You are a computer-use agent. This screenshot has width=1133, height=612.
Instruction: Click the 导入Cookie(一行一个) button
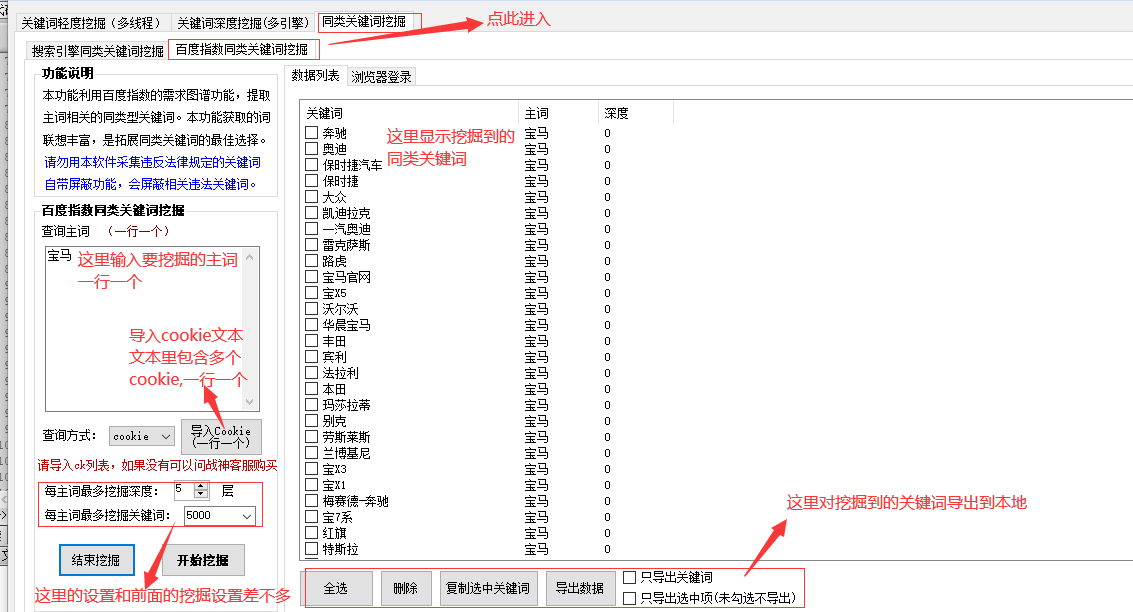tap(221, 436)
